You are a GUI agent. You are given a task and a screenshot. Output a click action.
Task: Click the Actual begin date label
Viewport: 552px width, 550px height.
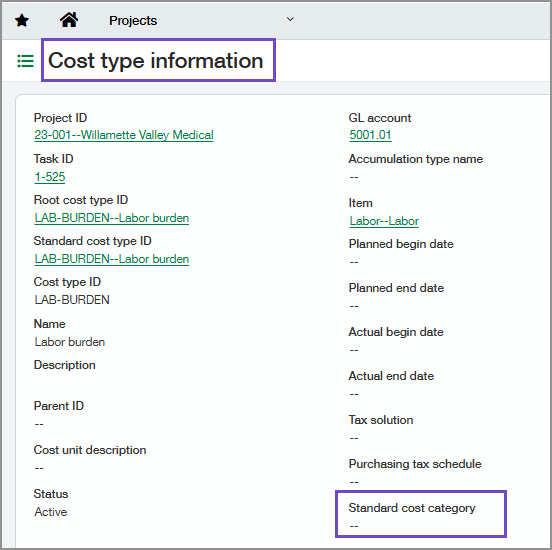[396, 332]
